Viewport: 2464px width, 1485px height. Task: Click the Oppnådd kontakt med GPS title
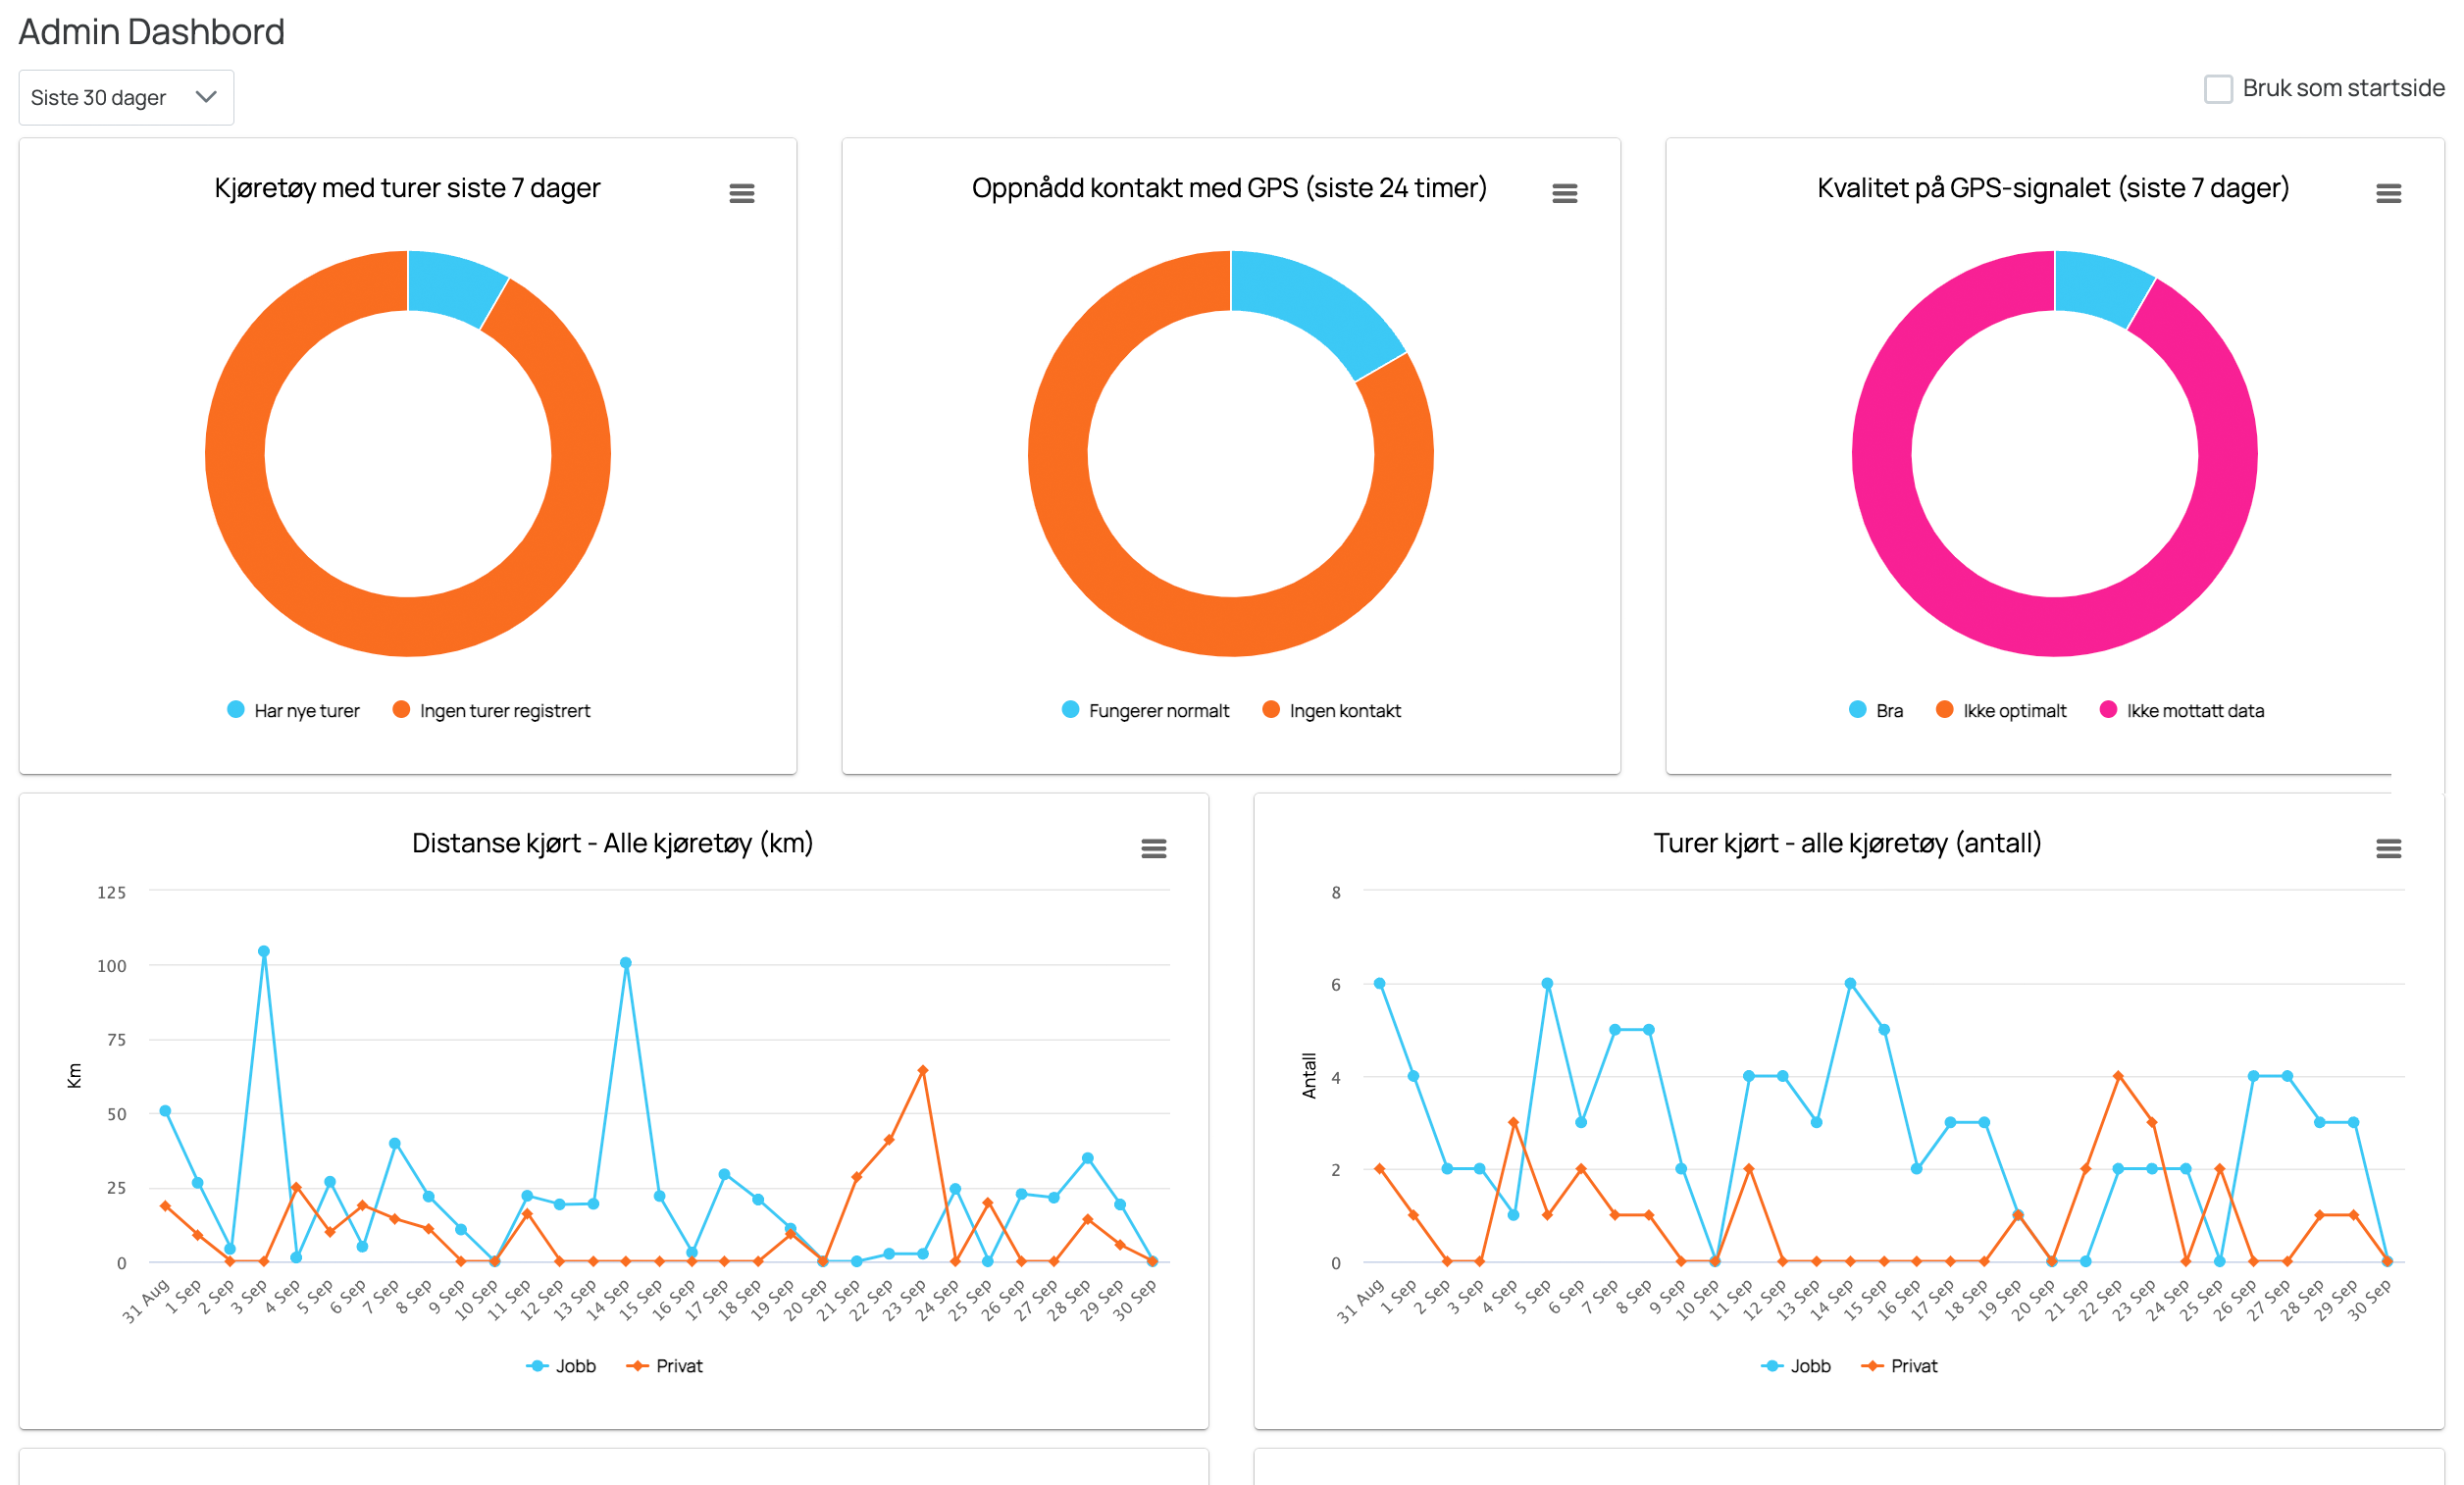pos(1229,188)
